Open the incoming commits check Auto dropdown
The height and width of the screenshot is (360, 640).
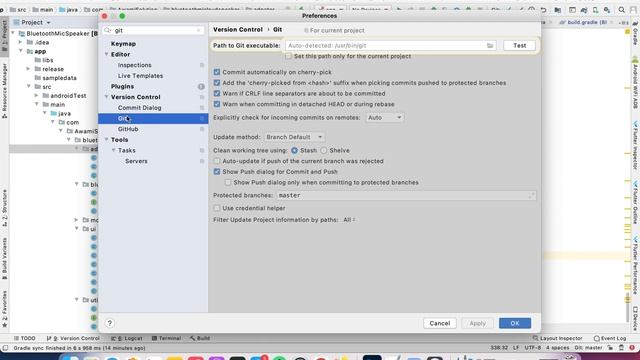click(x=384, y=118)
